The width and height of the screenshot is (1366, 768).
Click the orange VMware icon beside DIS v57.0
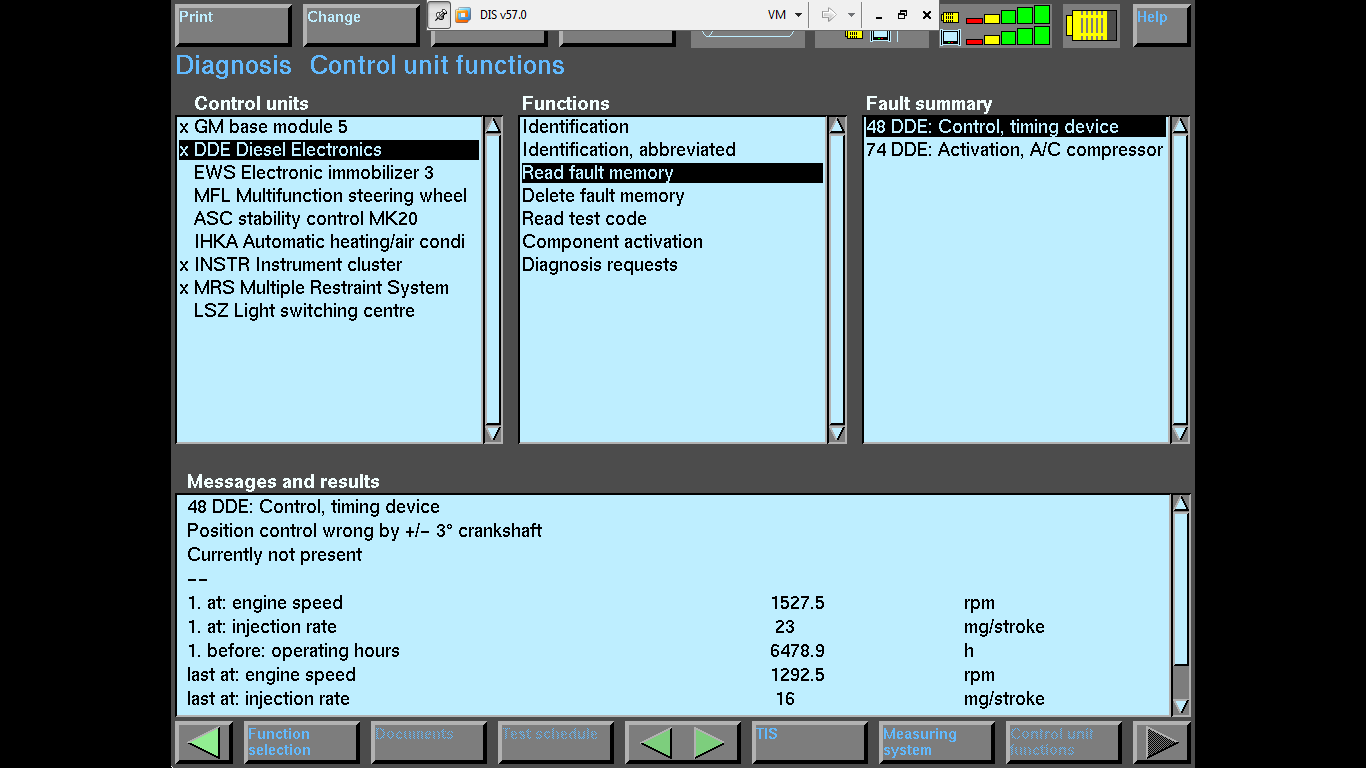point(463,15)
